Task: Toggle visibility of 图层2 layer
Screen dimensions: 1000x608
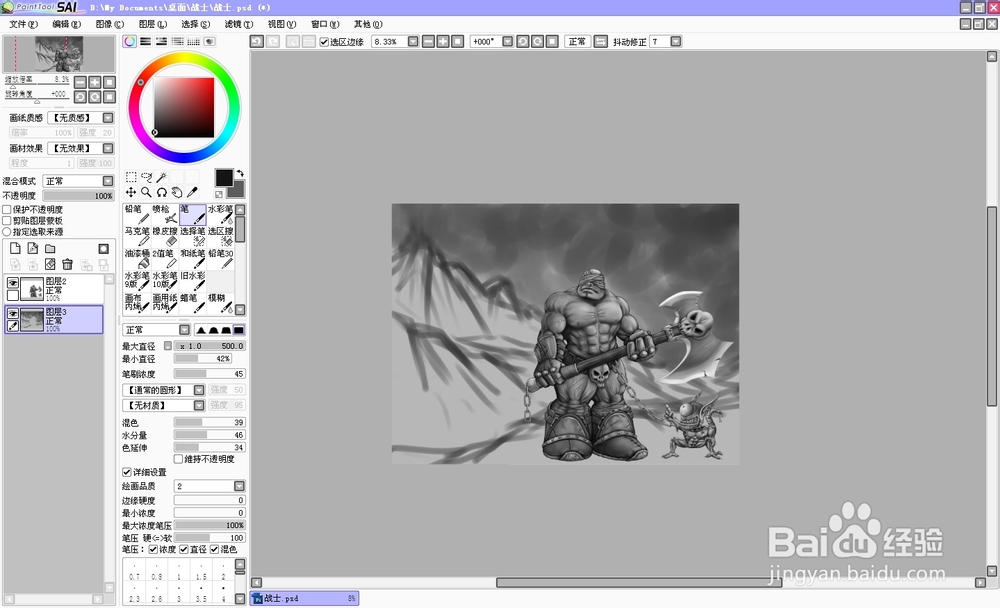Action: 13,283
